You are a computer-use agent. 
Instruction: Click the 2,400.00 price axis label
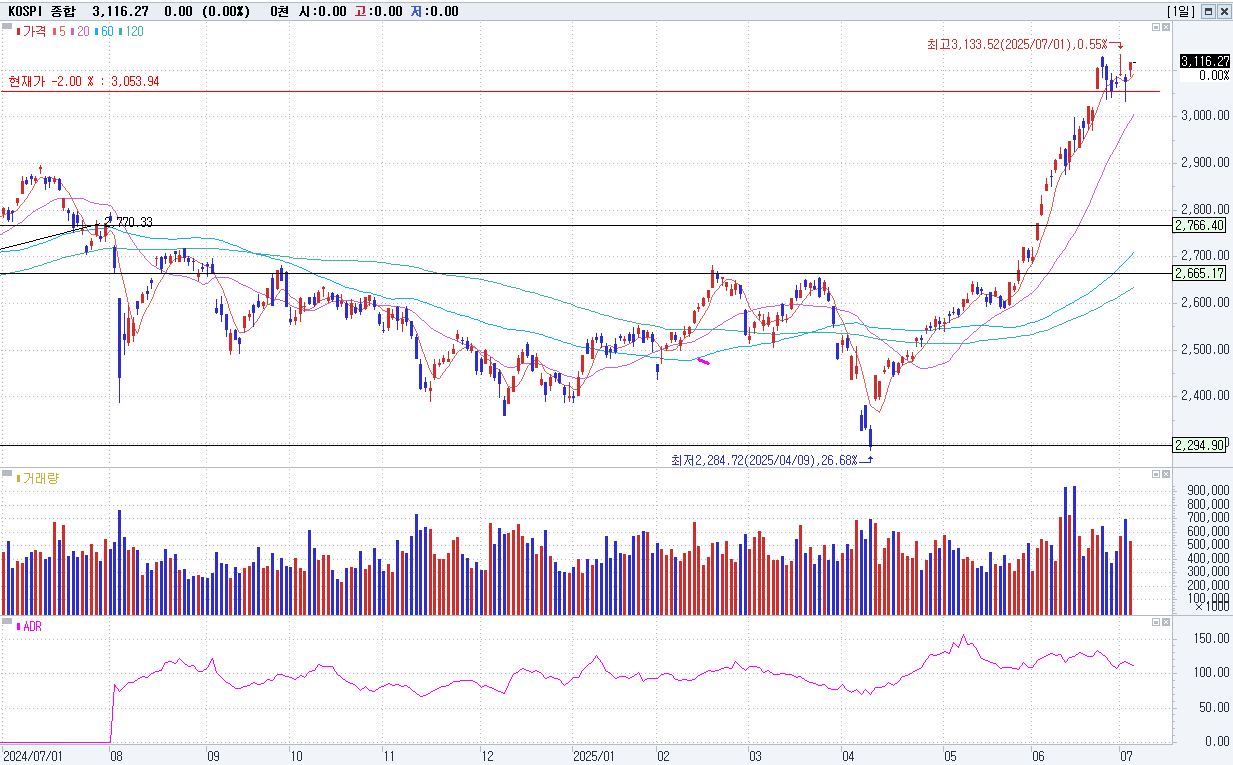click(x=1205, y=397)
